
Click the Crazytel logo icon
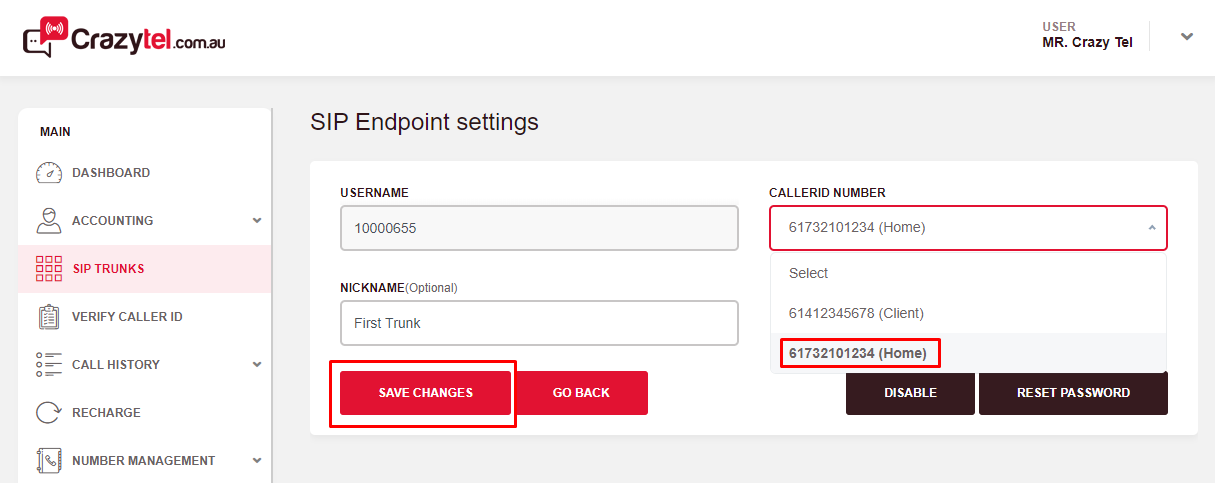click(x=46, y=37)
